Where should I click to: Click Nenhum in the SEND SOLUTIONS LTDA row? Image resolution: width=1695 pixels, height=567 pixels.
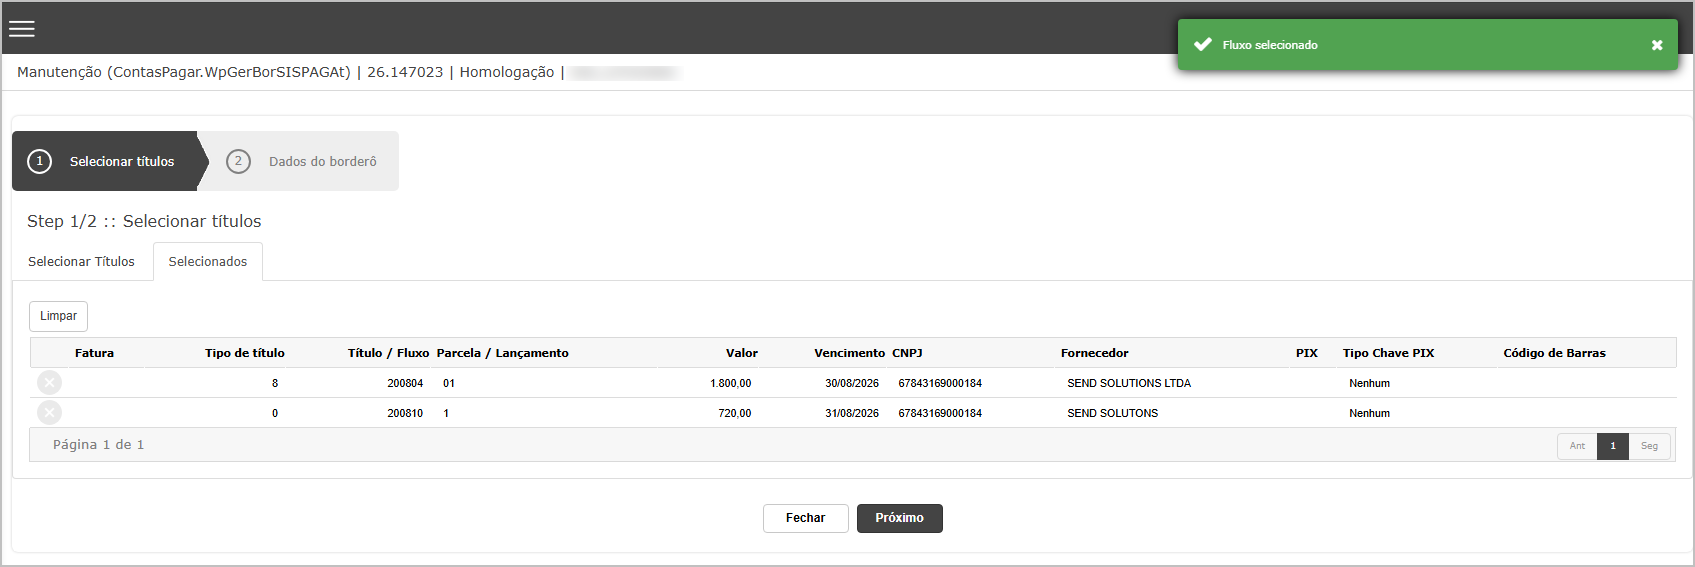click(1369, 383)
